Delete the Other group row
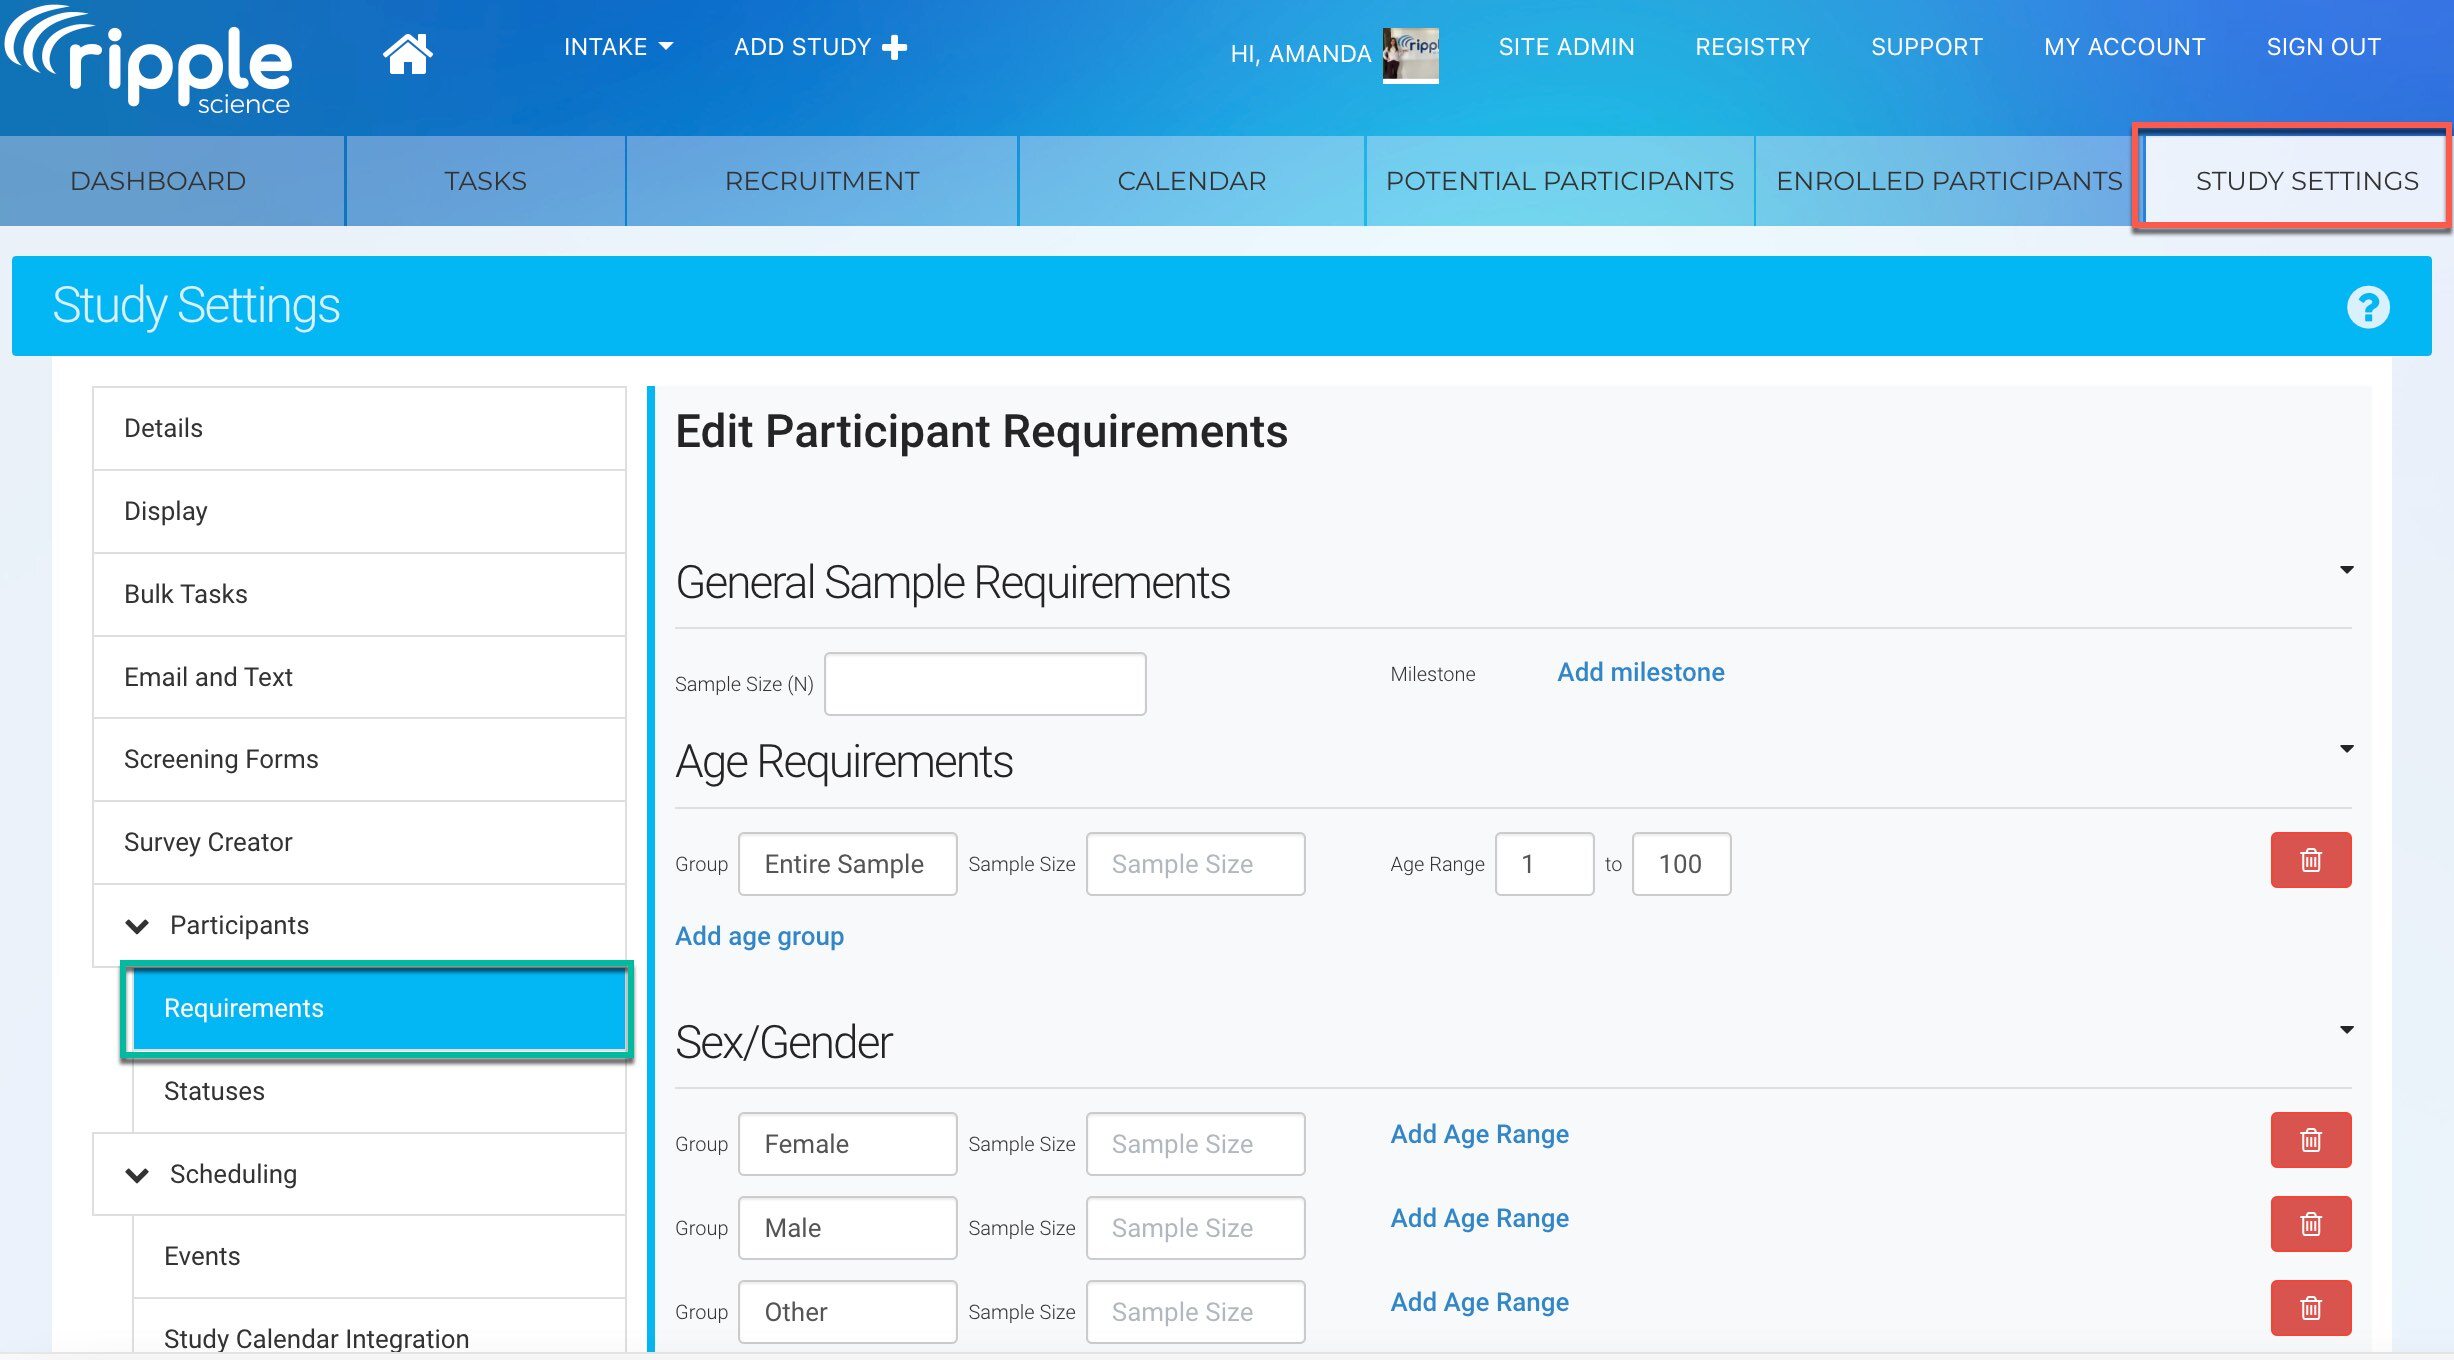This screenshot has width=2454, height=1360. 2310,1308
